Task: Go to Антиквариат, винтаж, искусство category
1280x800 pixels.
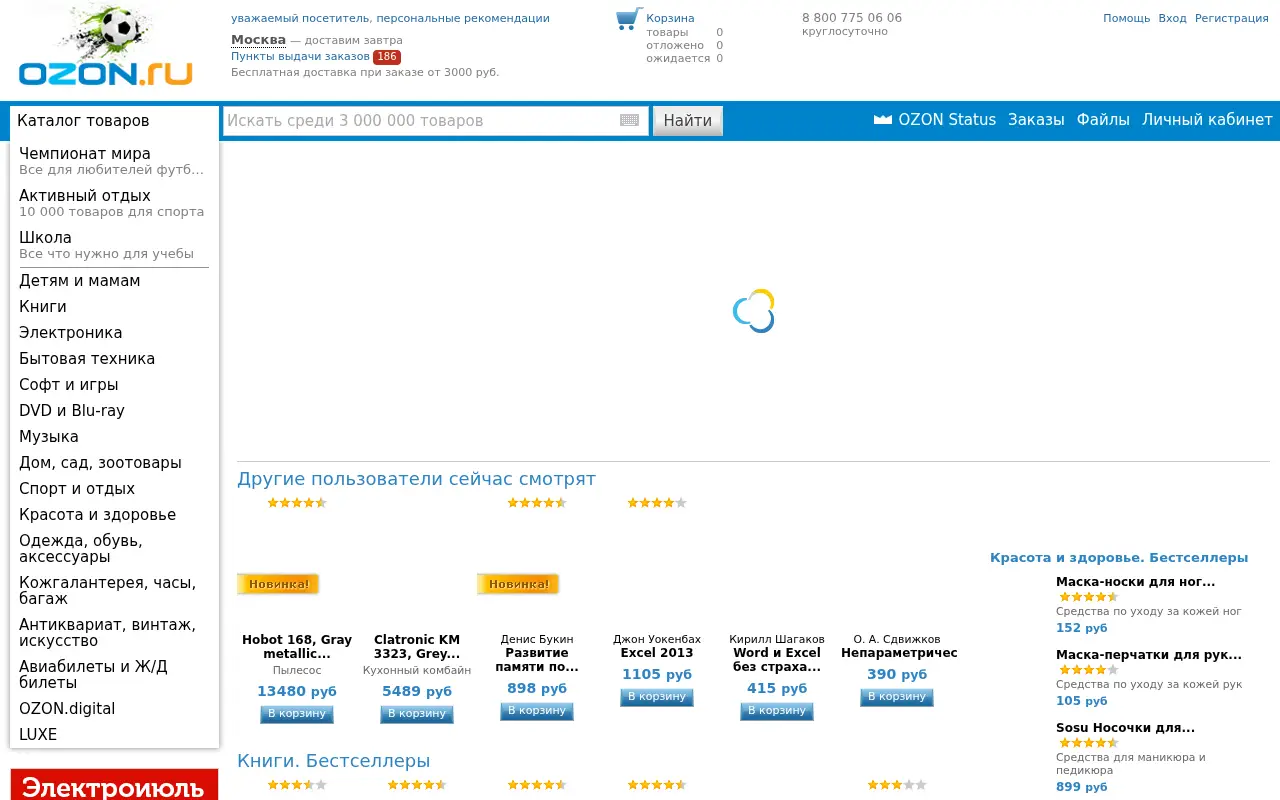Action: pos(108,633)
